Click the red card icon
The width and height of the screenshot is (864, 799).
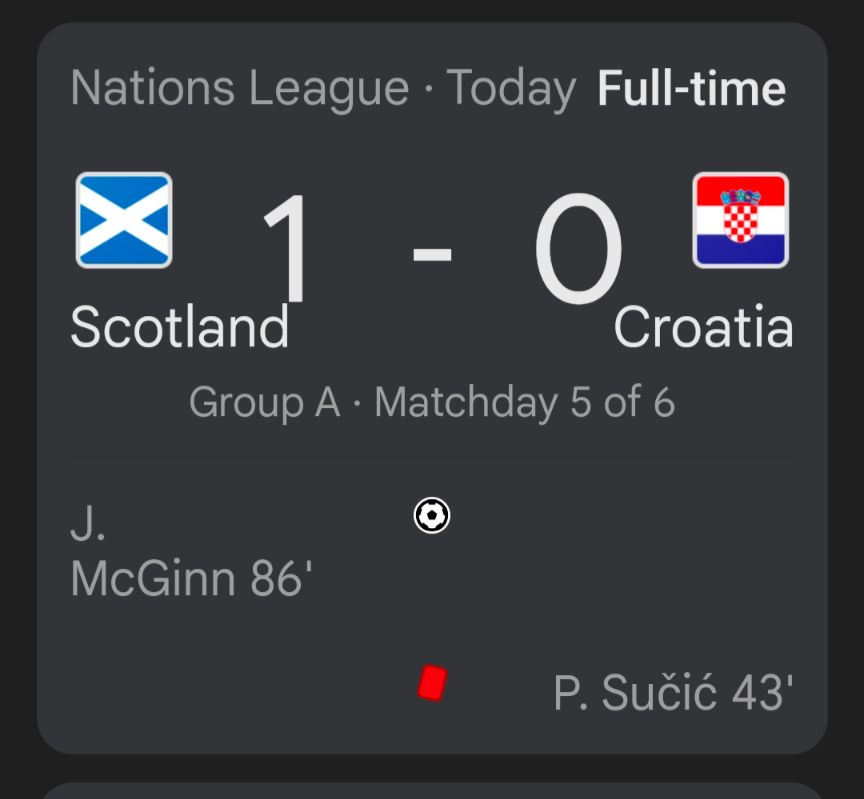coord(433,683)
